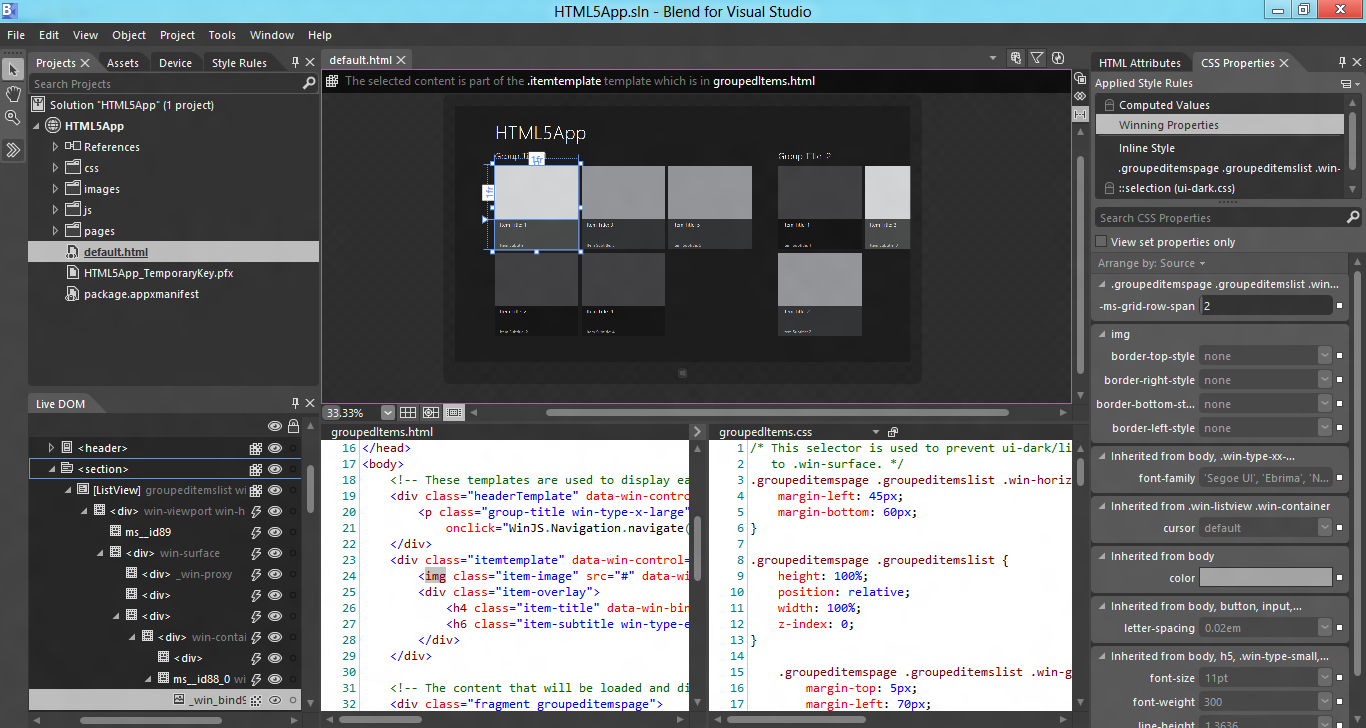The width and height of the screenshot is (1366, 728).
Task: Hide the section element in Live DOM
Action: click(274, 469)
